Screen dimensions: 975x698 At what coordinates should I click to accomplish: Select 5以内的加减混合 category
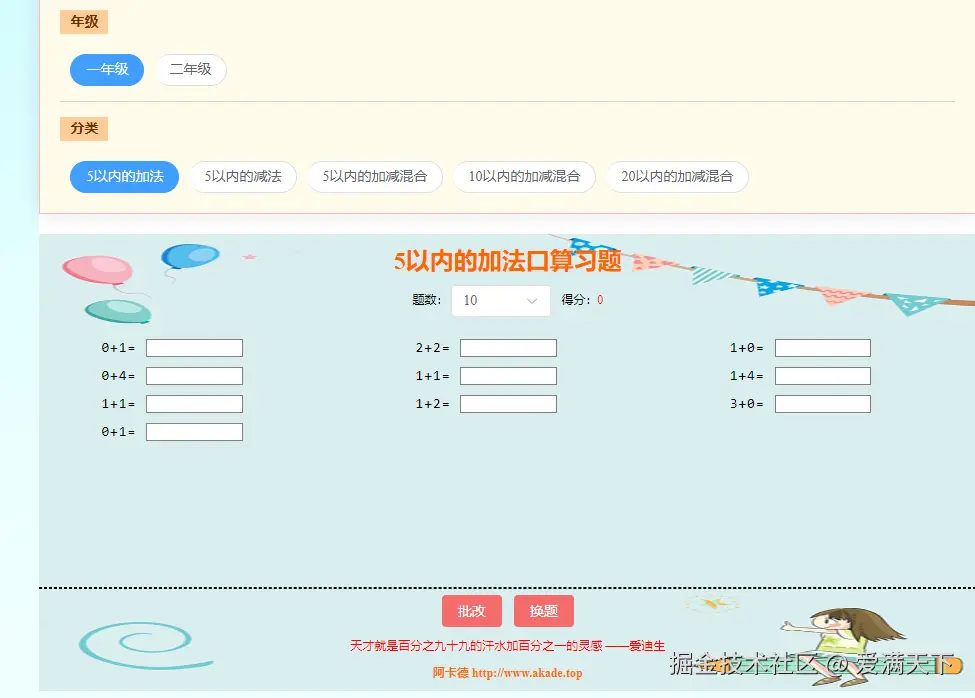pyautogui.click(x=375, y=176)
